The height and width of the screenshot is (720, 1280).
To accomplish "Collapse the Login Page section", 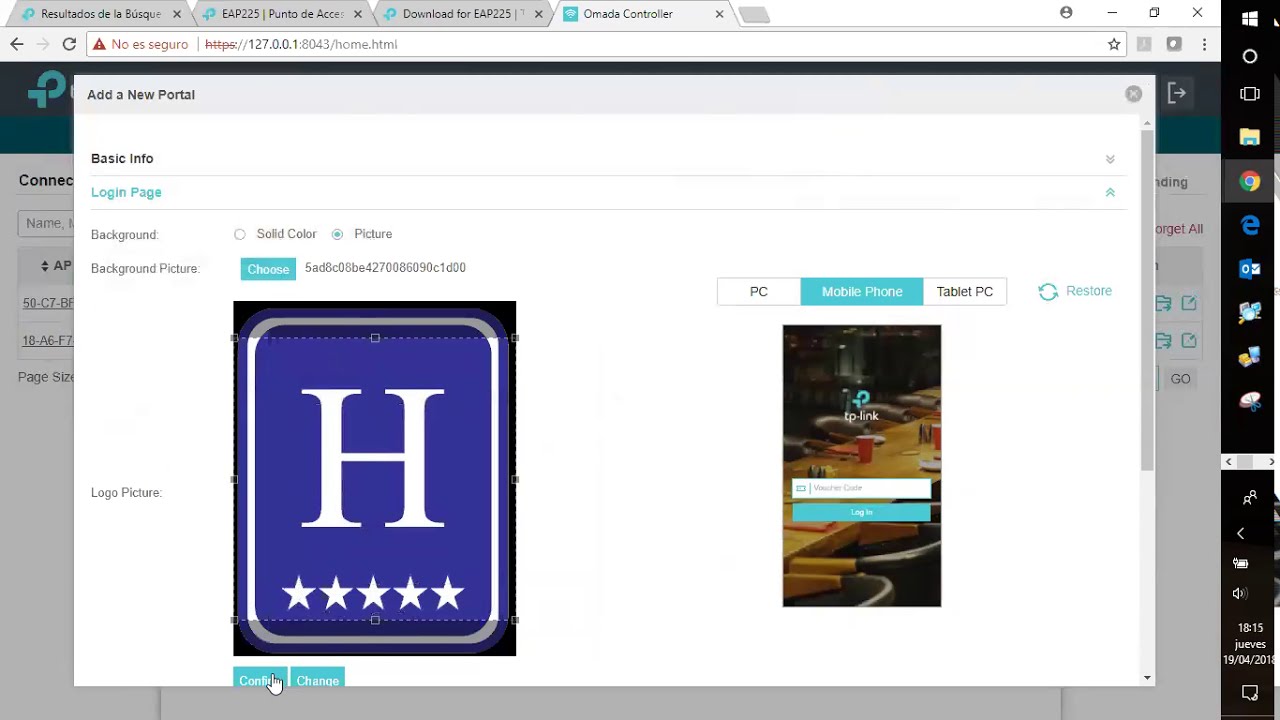I will point(1110,192).
